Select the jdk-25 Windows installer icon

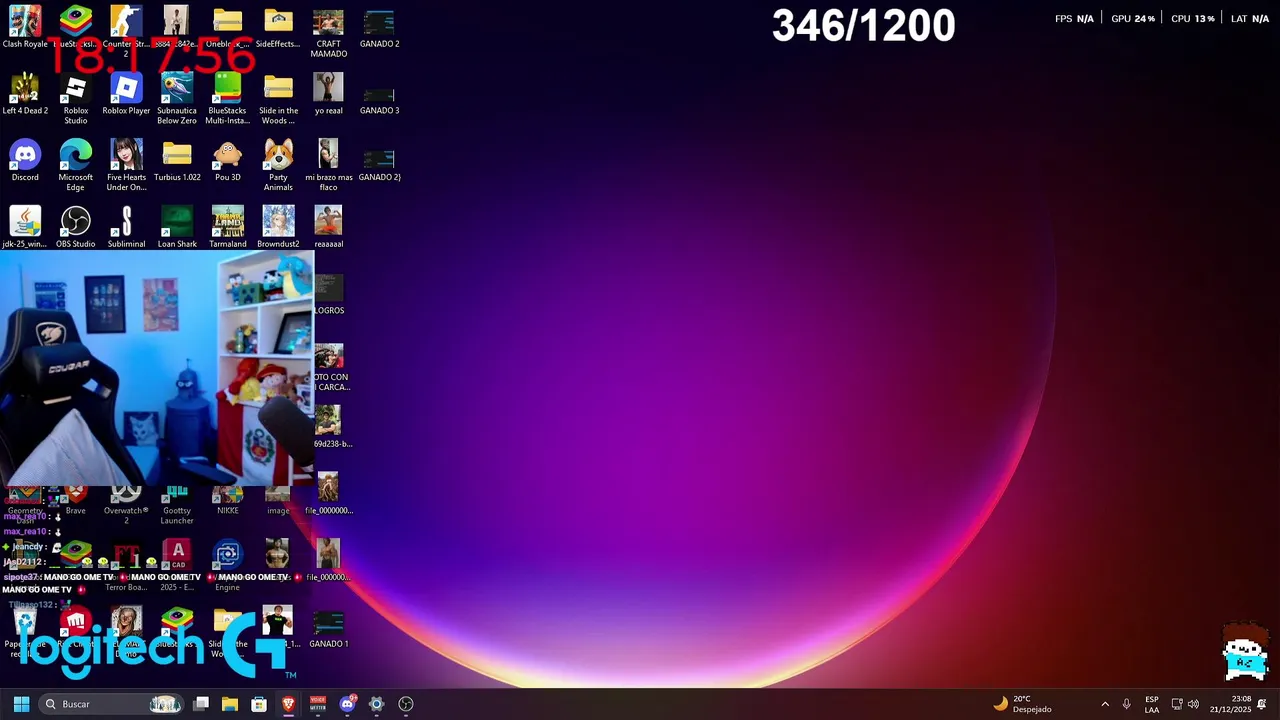point(25,227)
